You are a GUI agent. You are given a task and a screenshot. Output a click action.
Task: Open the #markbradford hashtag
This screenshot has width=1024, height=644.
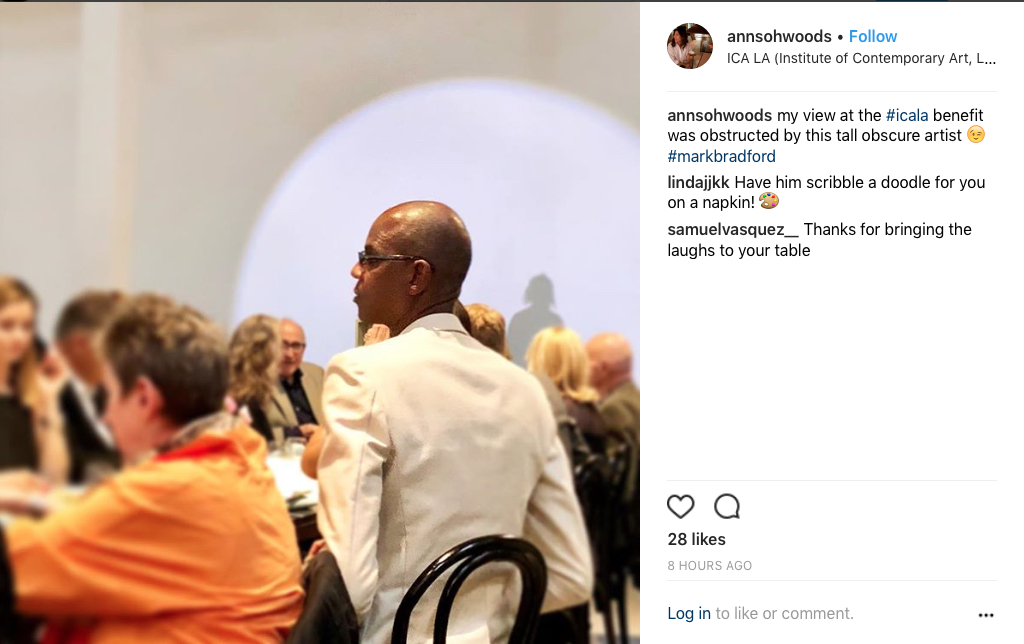(x=722, y=156)
